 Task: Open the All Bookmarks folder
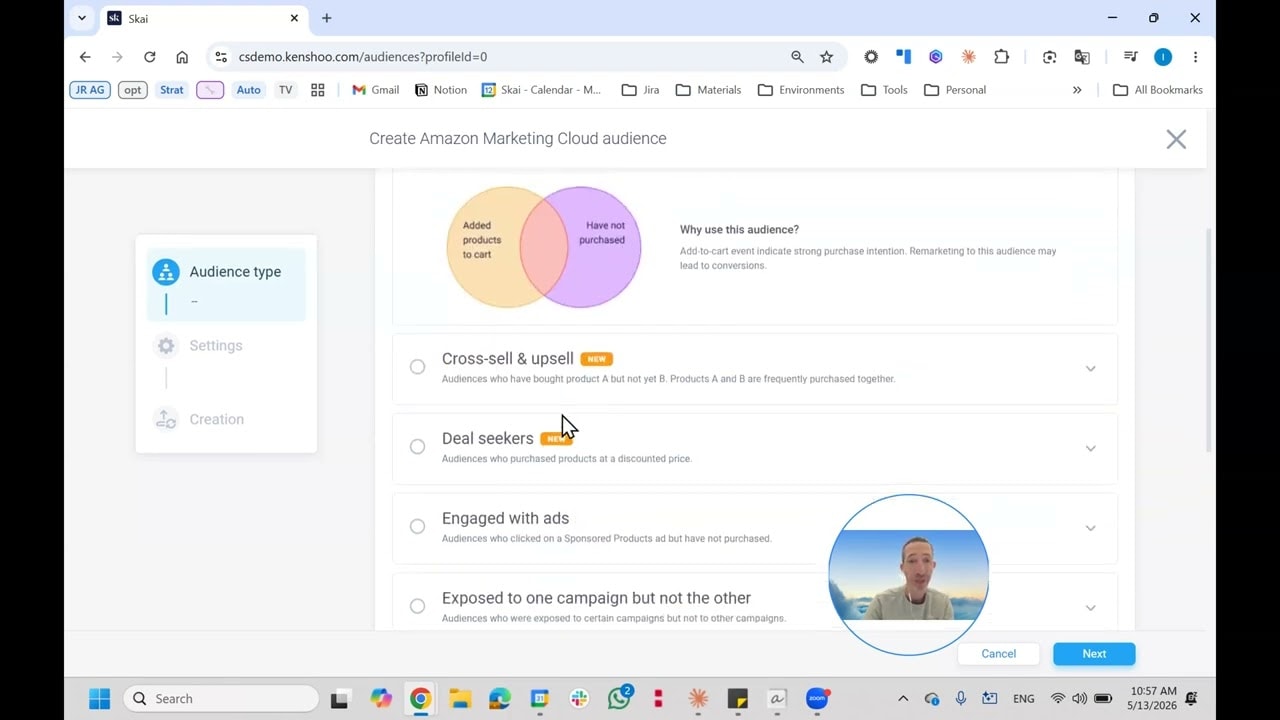pyautogui.click(x=1158, y=90)
